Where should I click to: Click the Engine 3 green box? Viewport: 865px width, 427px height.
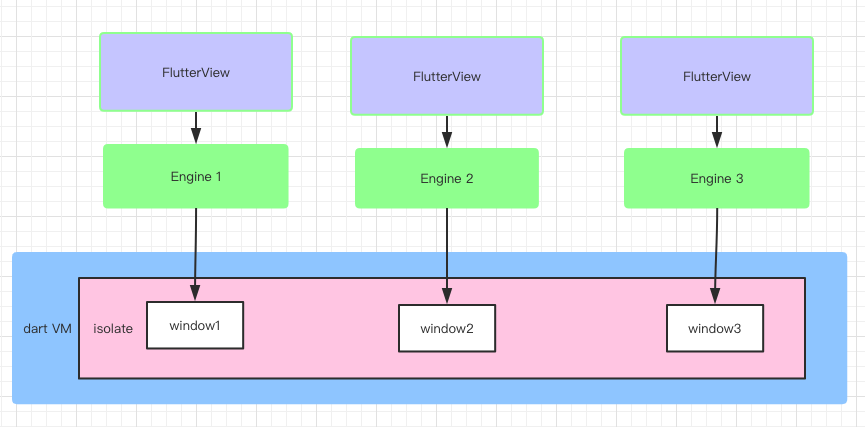[x=717, y=178]
